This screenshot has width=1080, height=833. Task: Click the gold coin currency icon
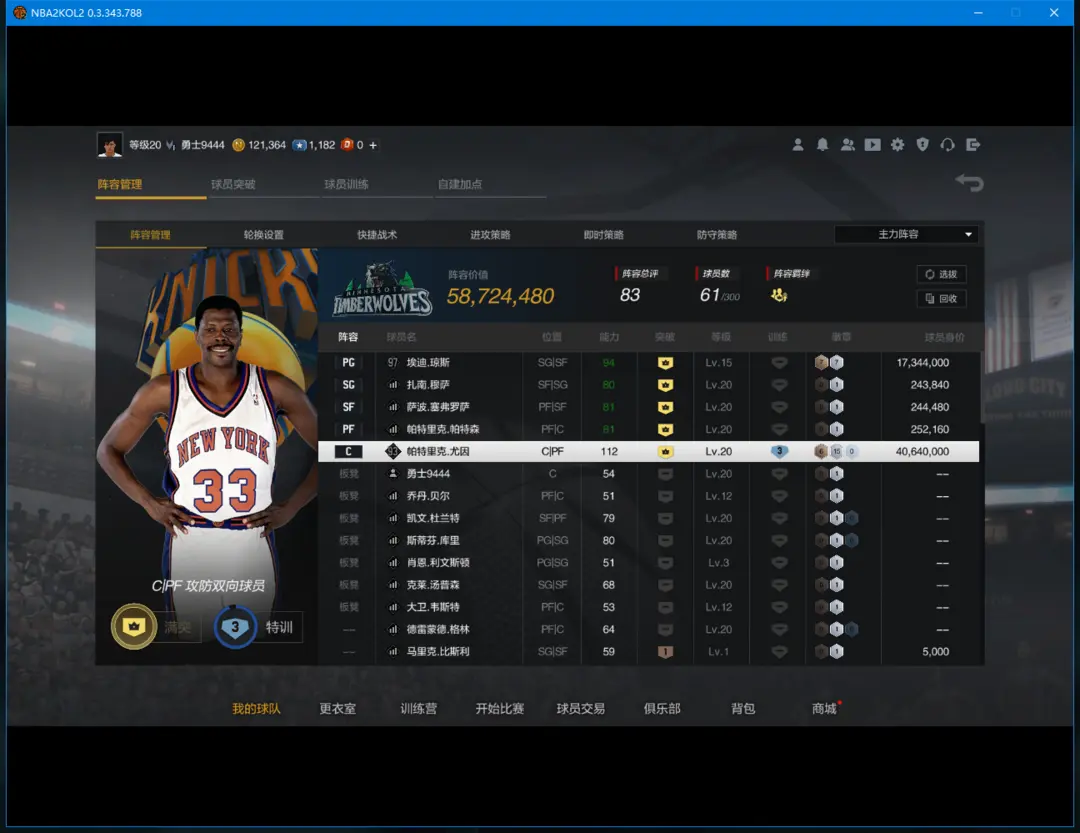[238, 145]
